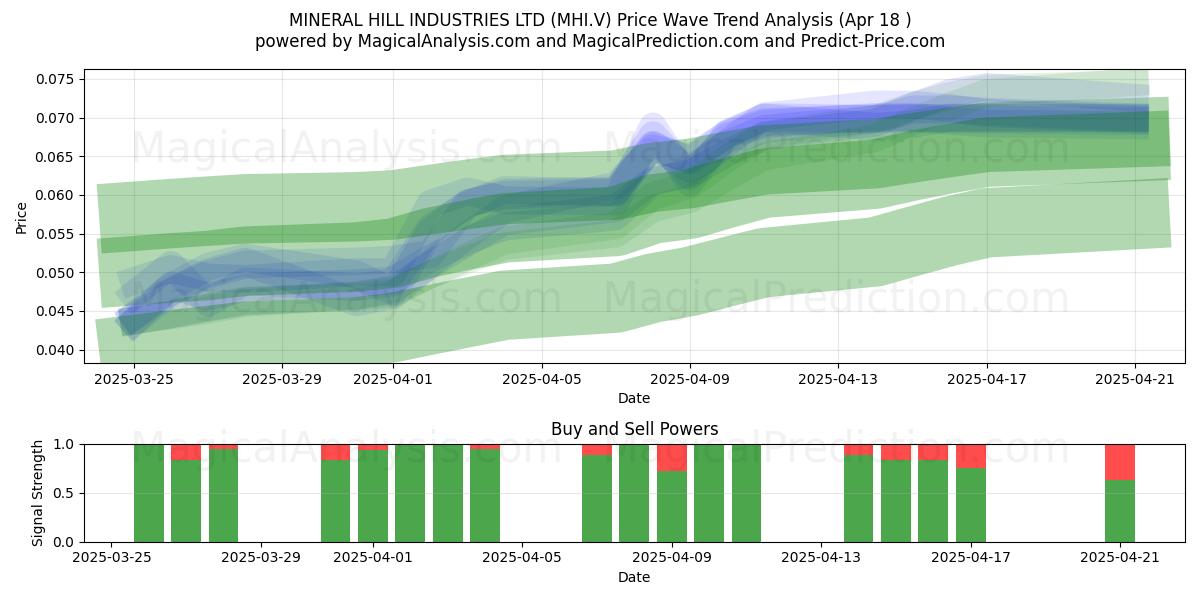
Task: Click the 'Date' label under the price chart
Action: [x=634, y=398]
